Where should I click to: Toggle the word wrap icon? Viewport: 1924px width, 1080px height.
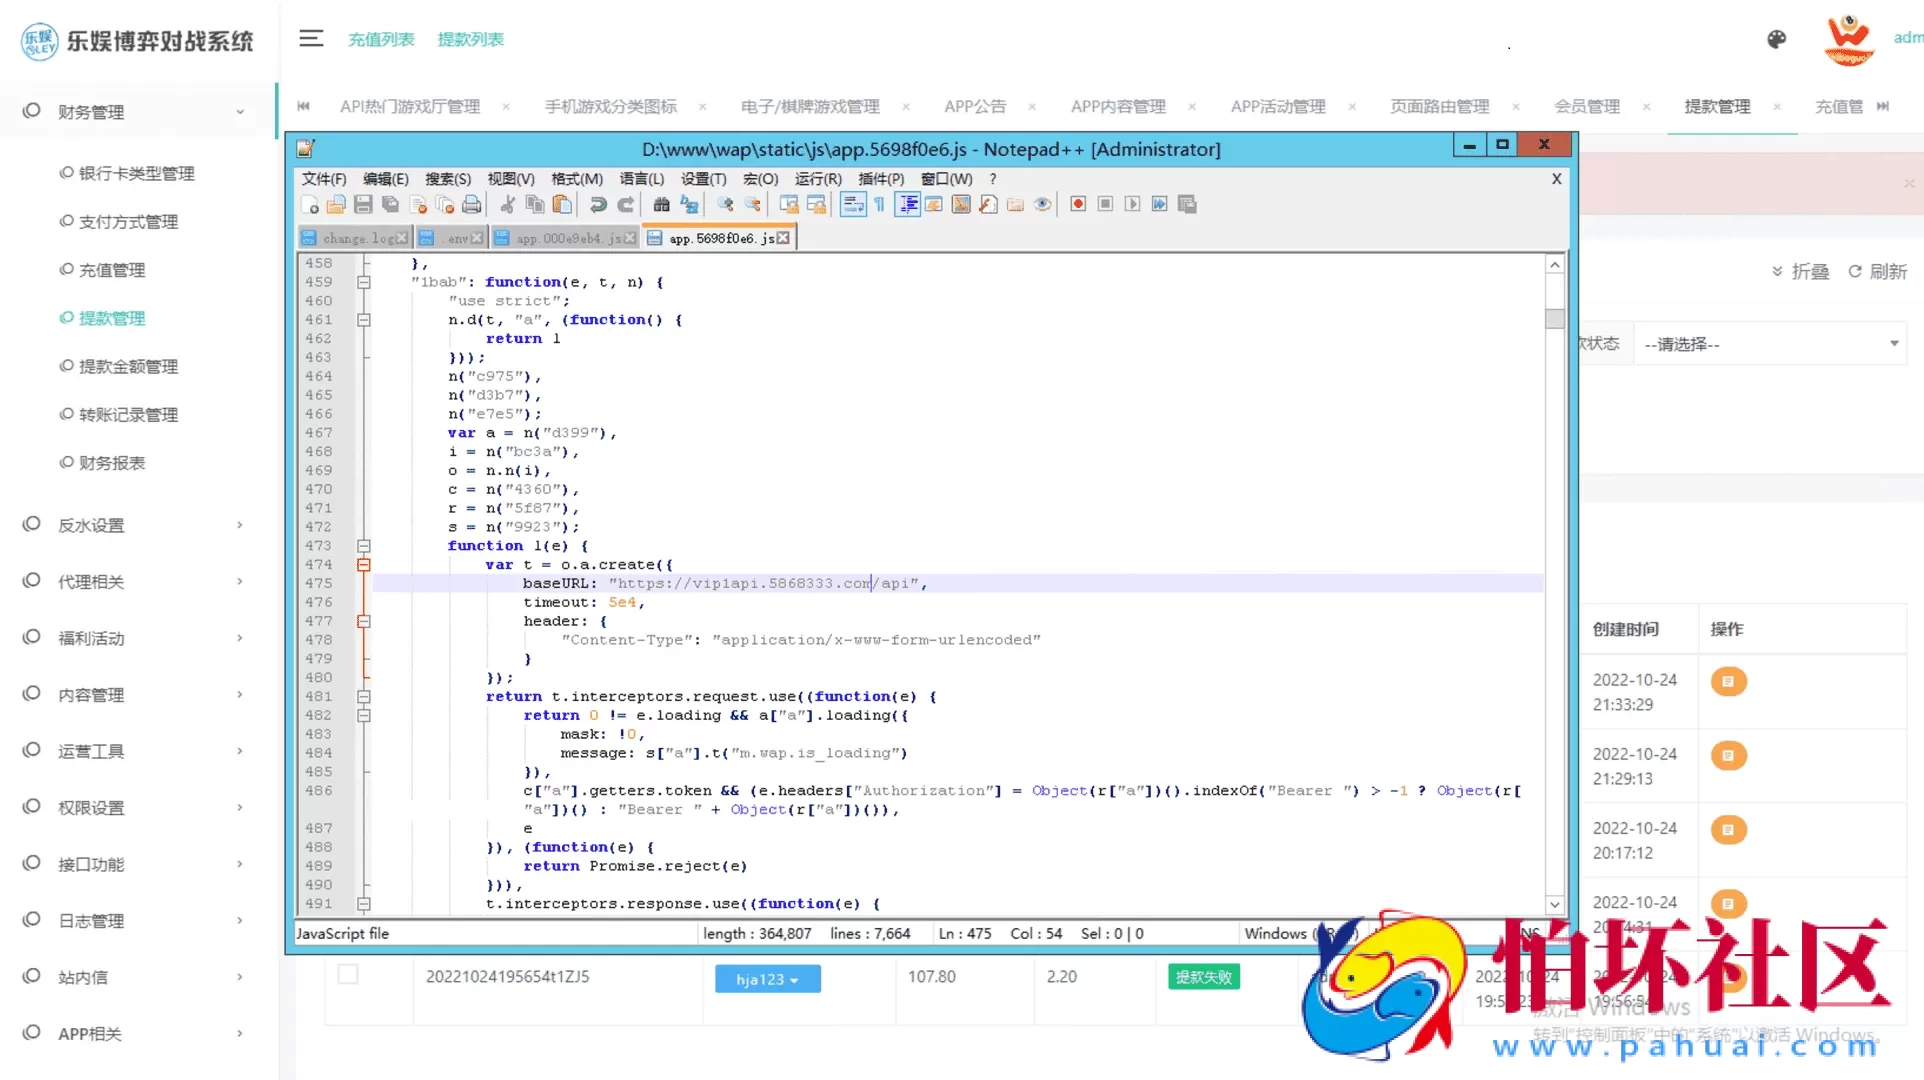(x=852, y=204)
